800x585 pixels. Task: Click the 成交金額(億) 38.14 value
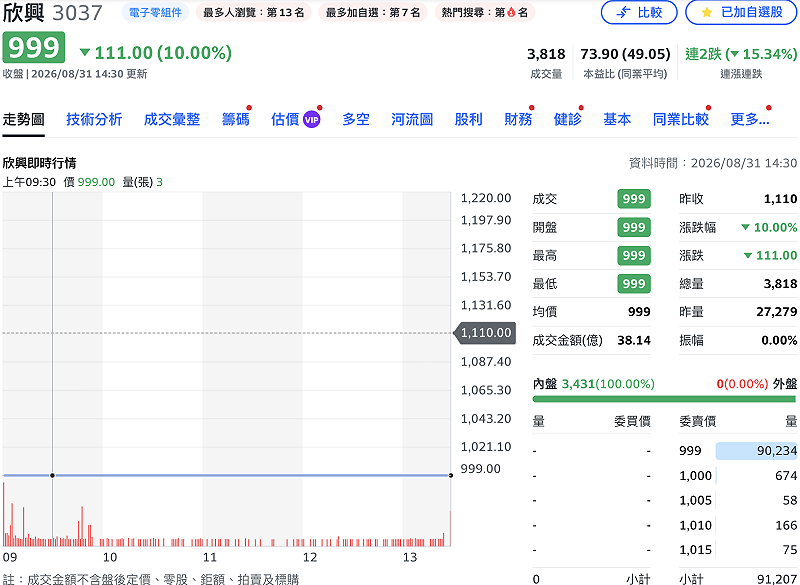coord(634,340)
